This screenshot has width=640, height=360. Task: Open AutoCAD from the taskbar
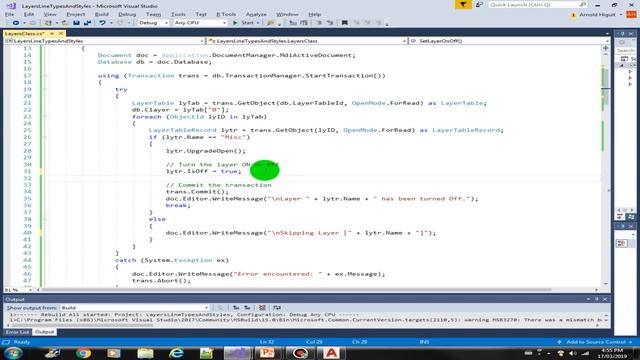coord(331,353)
